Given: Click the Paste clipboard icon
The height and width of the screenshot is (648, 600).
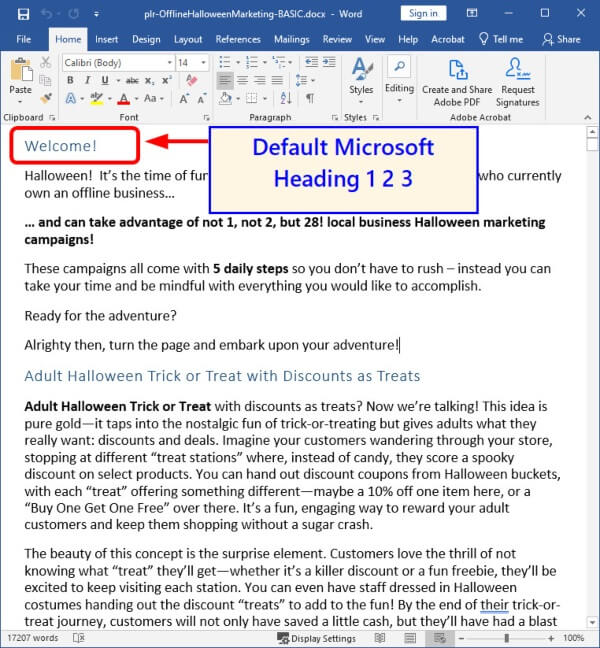Looking at the screenshot, I should point(21,70).
